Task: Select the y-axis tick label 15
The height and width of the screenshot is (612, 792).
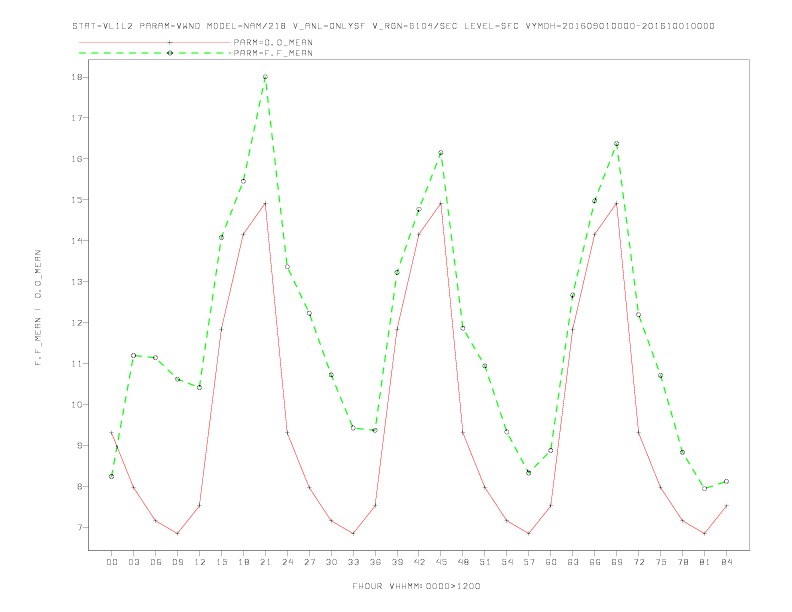Action: (x=78, y=200)
